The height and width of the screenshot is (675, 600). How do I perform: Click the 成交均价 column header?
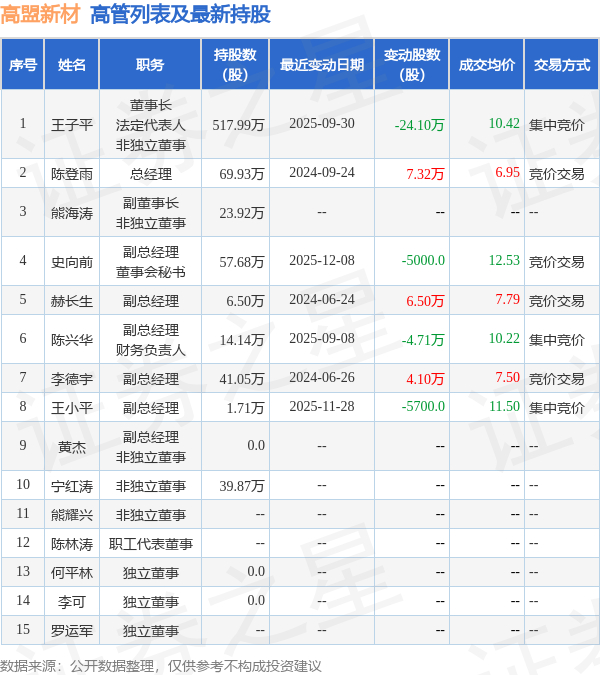click(x=486, y=65)
